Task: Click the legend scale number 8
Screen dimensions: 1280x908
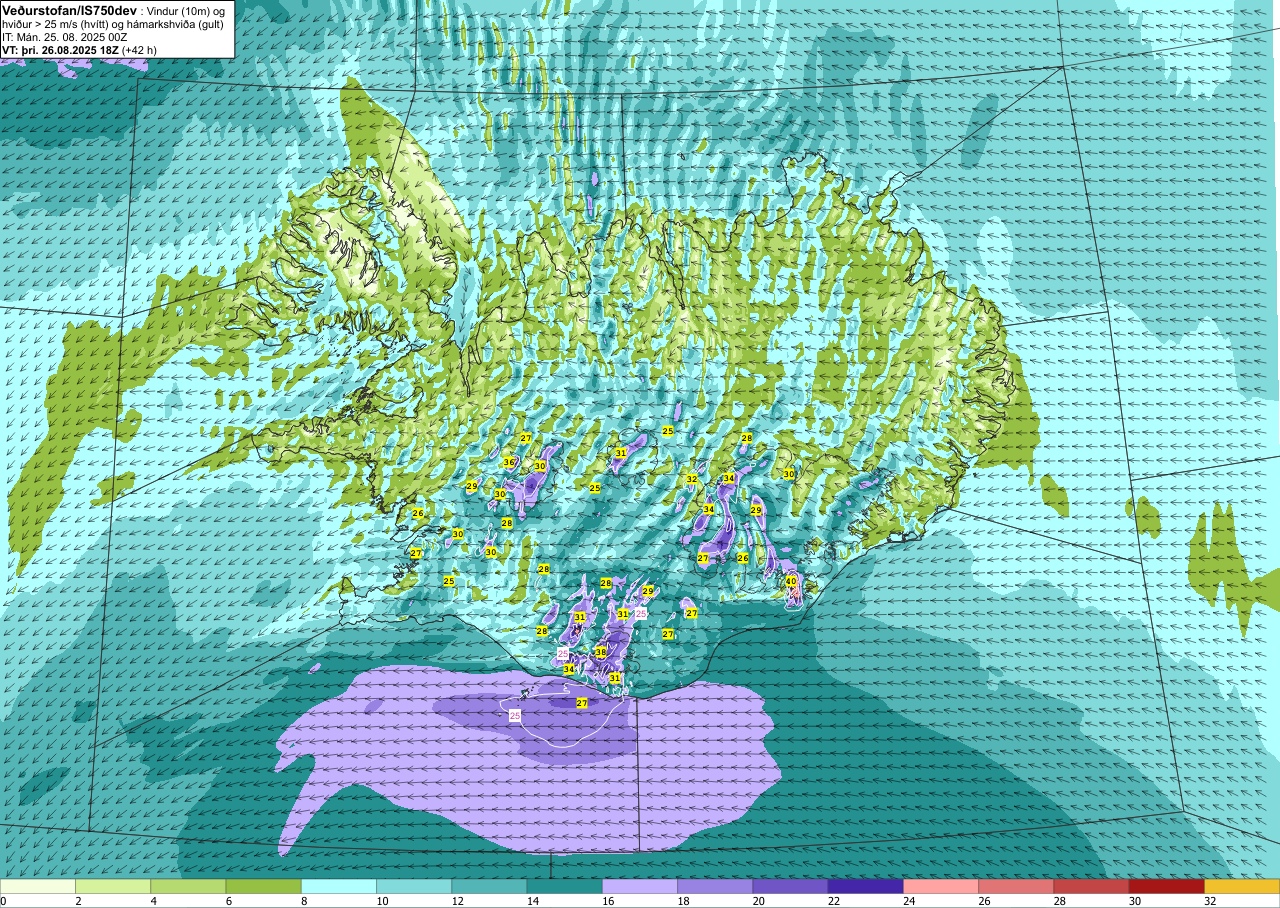Action: click(x=304, y=901)
